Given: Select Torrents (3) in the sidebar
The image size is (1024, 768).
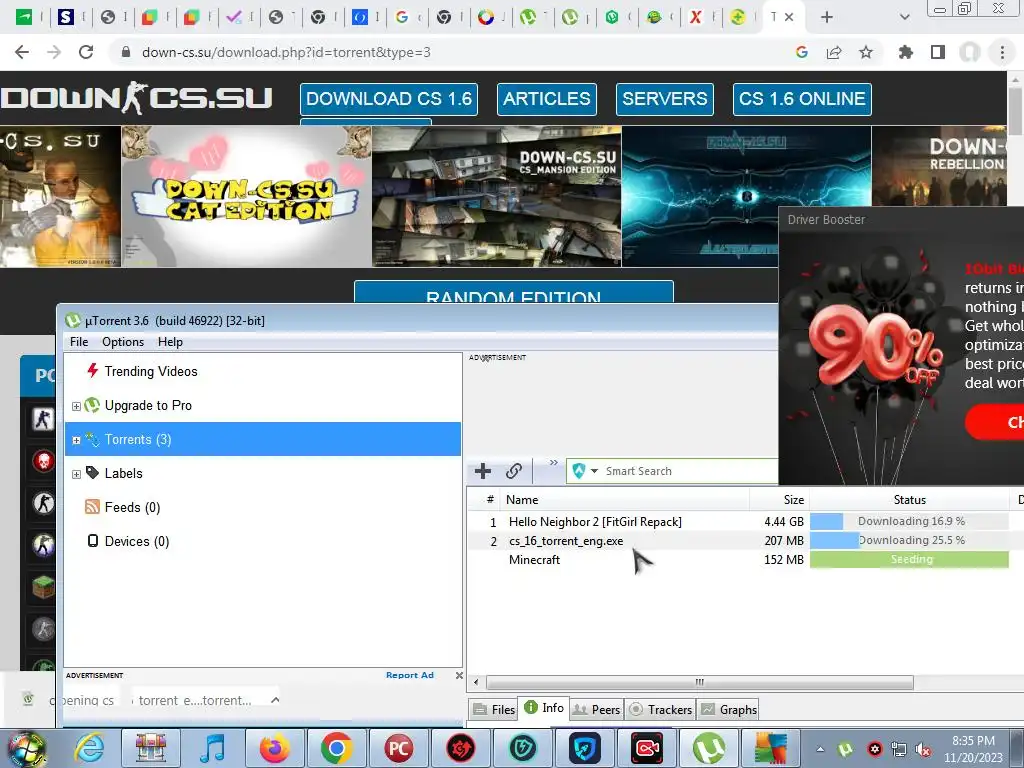Looking at the screenshot, I should pos(263,439).
